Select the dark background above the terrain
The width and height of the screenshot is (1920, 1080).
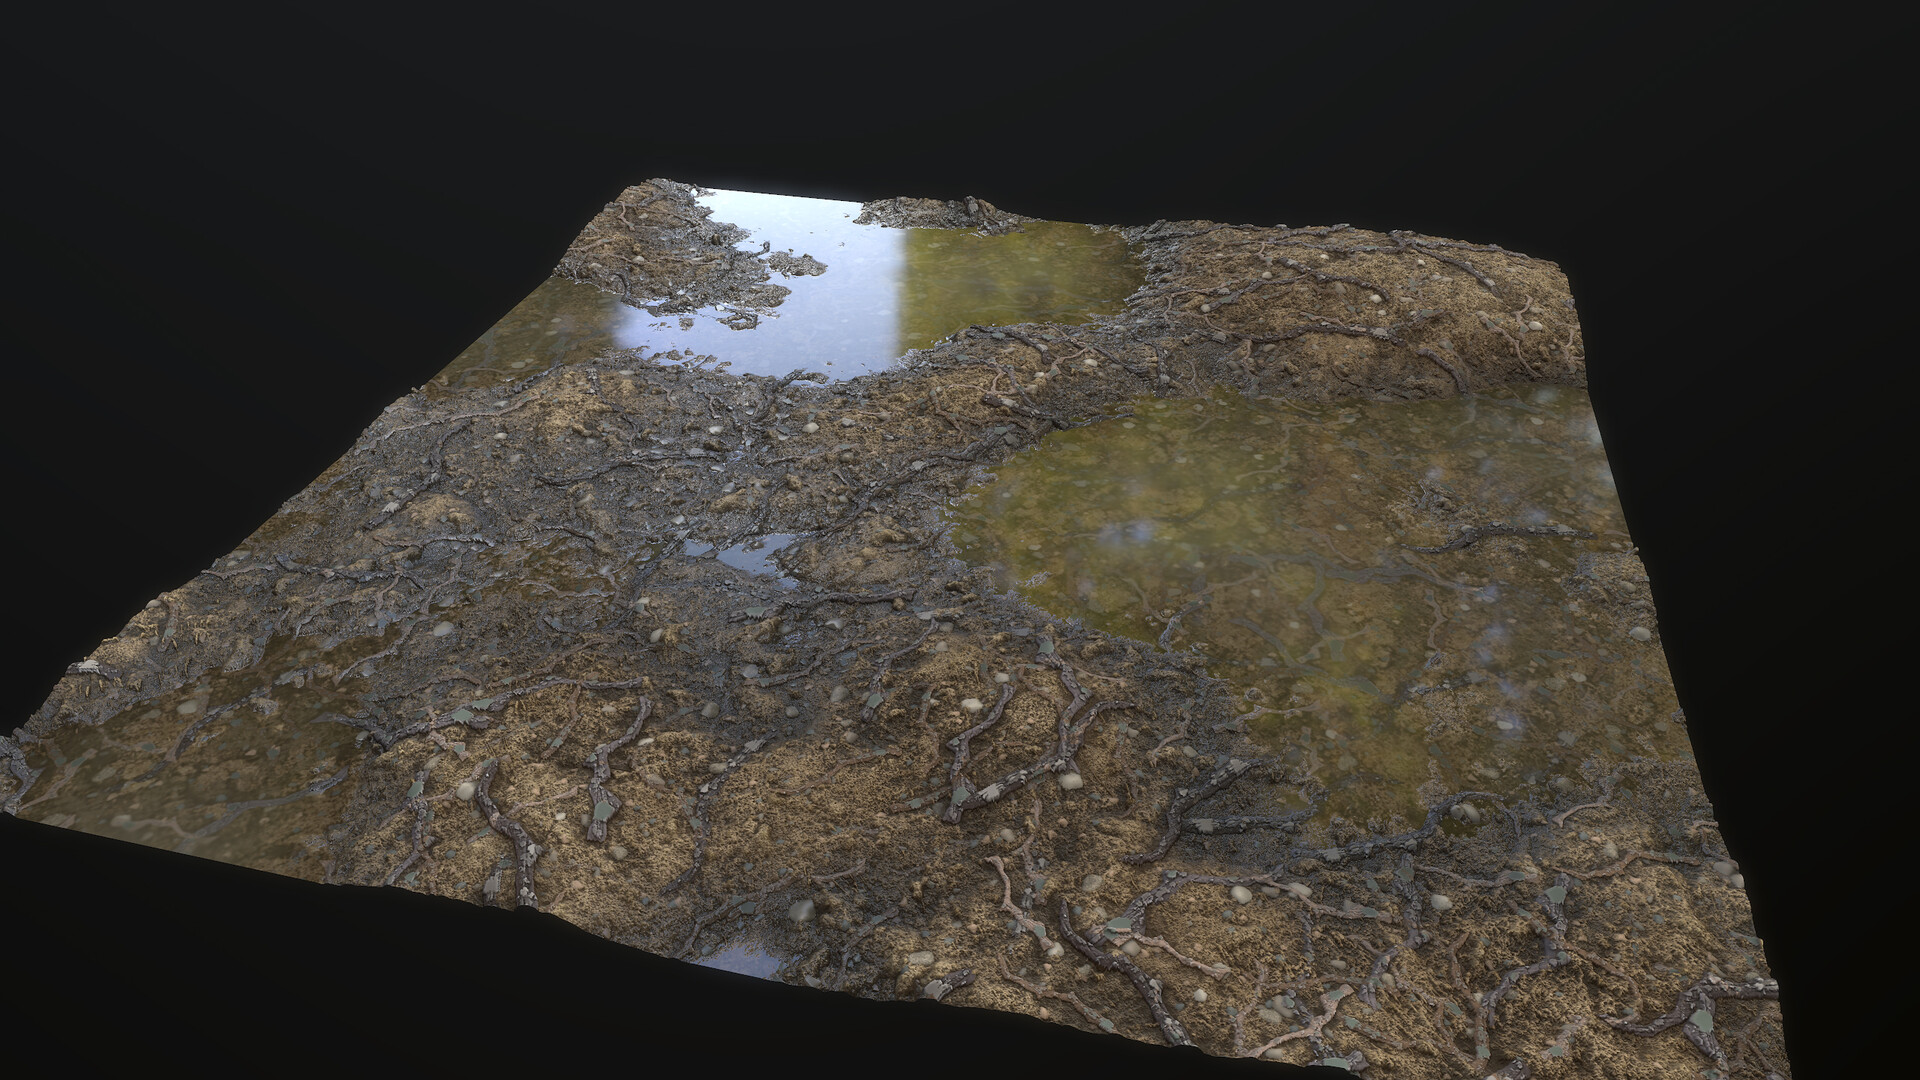pyautogui.click(x=960, y=80)
